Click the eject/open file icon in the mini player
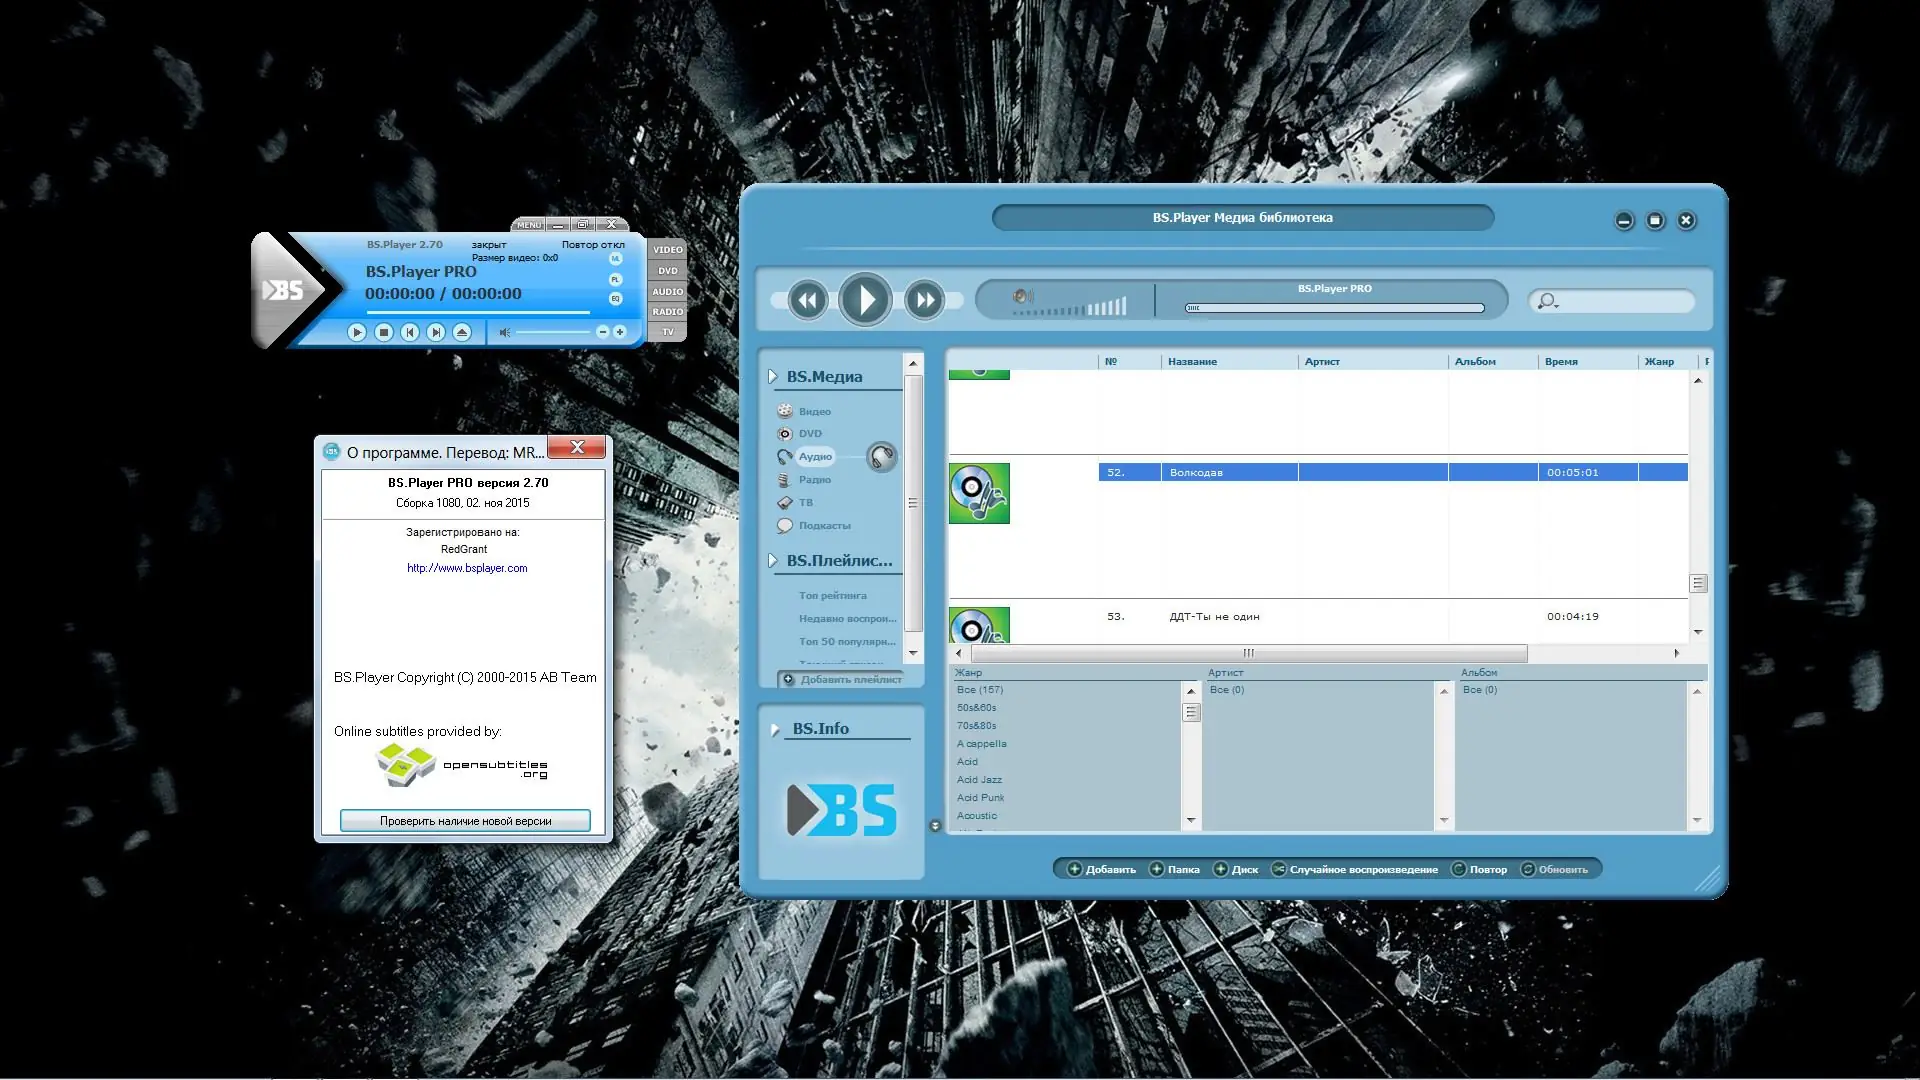 [x=462, y=332]
